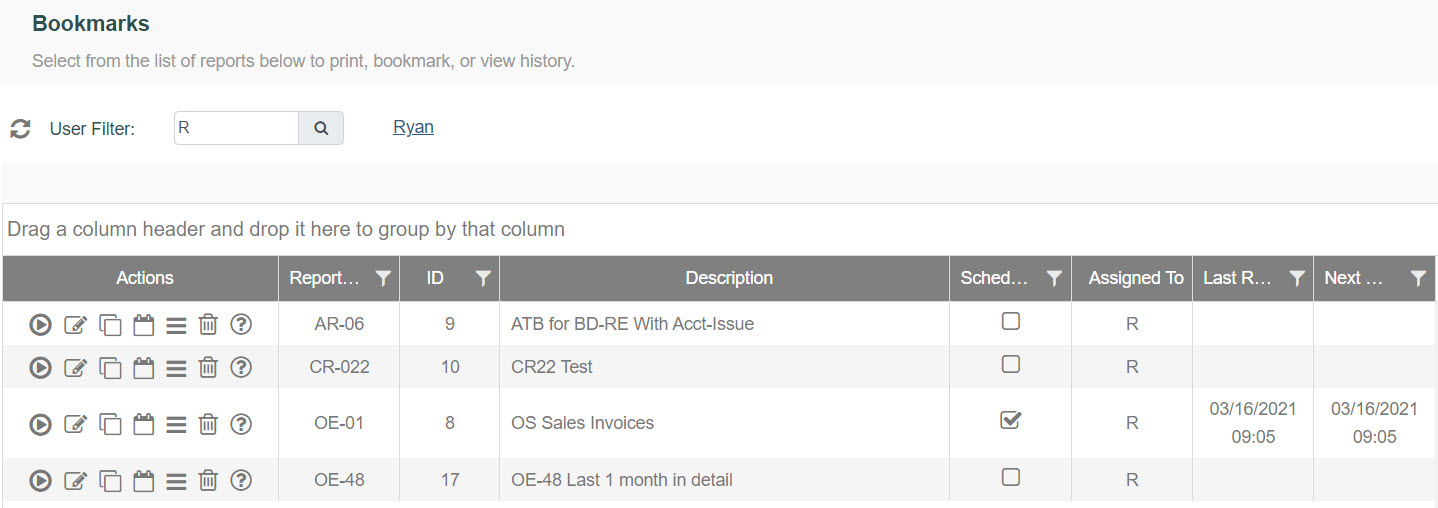Focus the User Filter text field
Screen dimensions: 1438x508
(236, 128)
